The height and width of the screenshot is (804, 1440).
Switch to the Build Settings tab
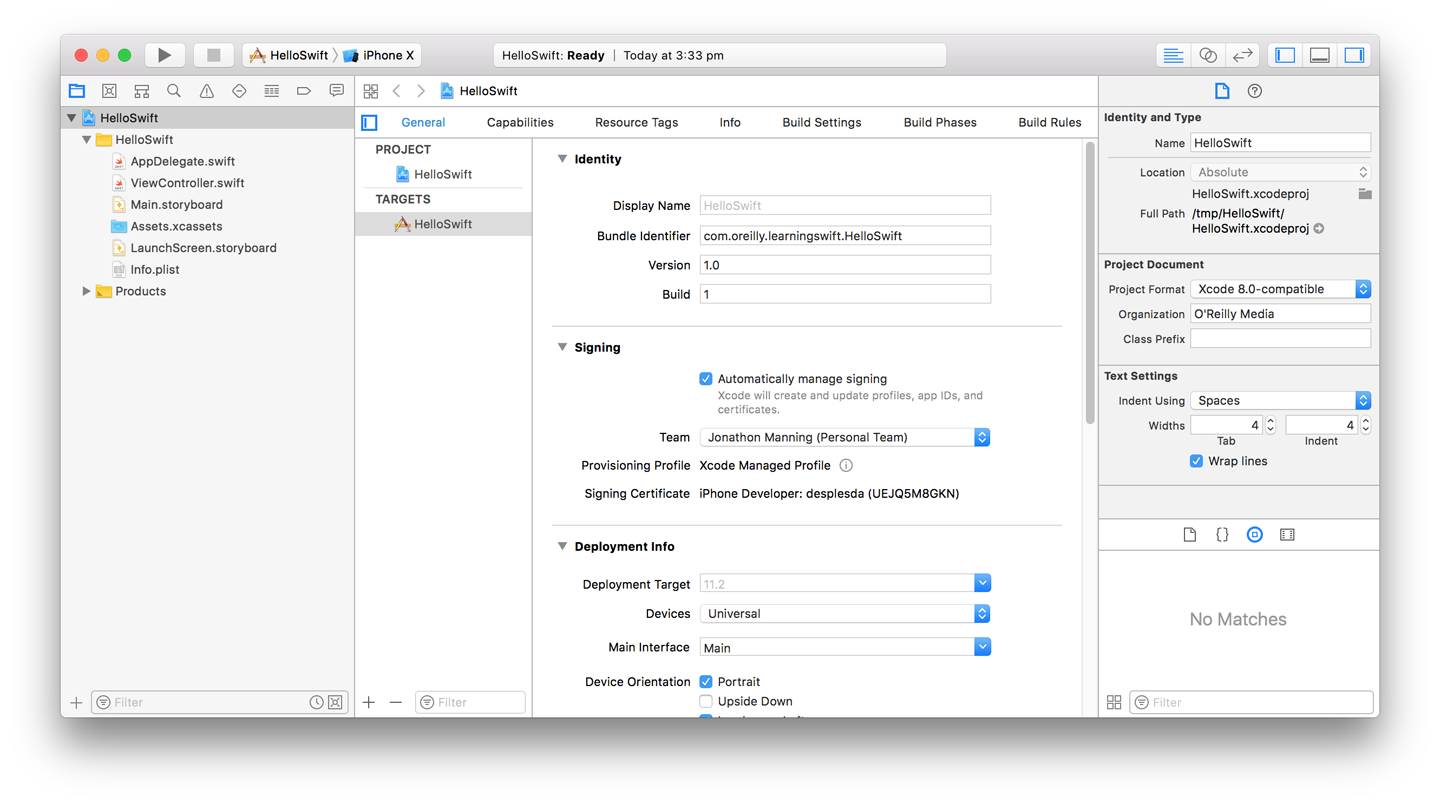(822, 122)
